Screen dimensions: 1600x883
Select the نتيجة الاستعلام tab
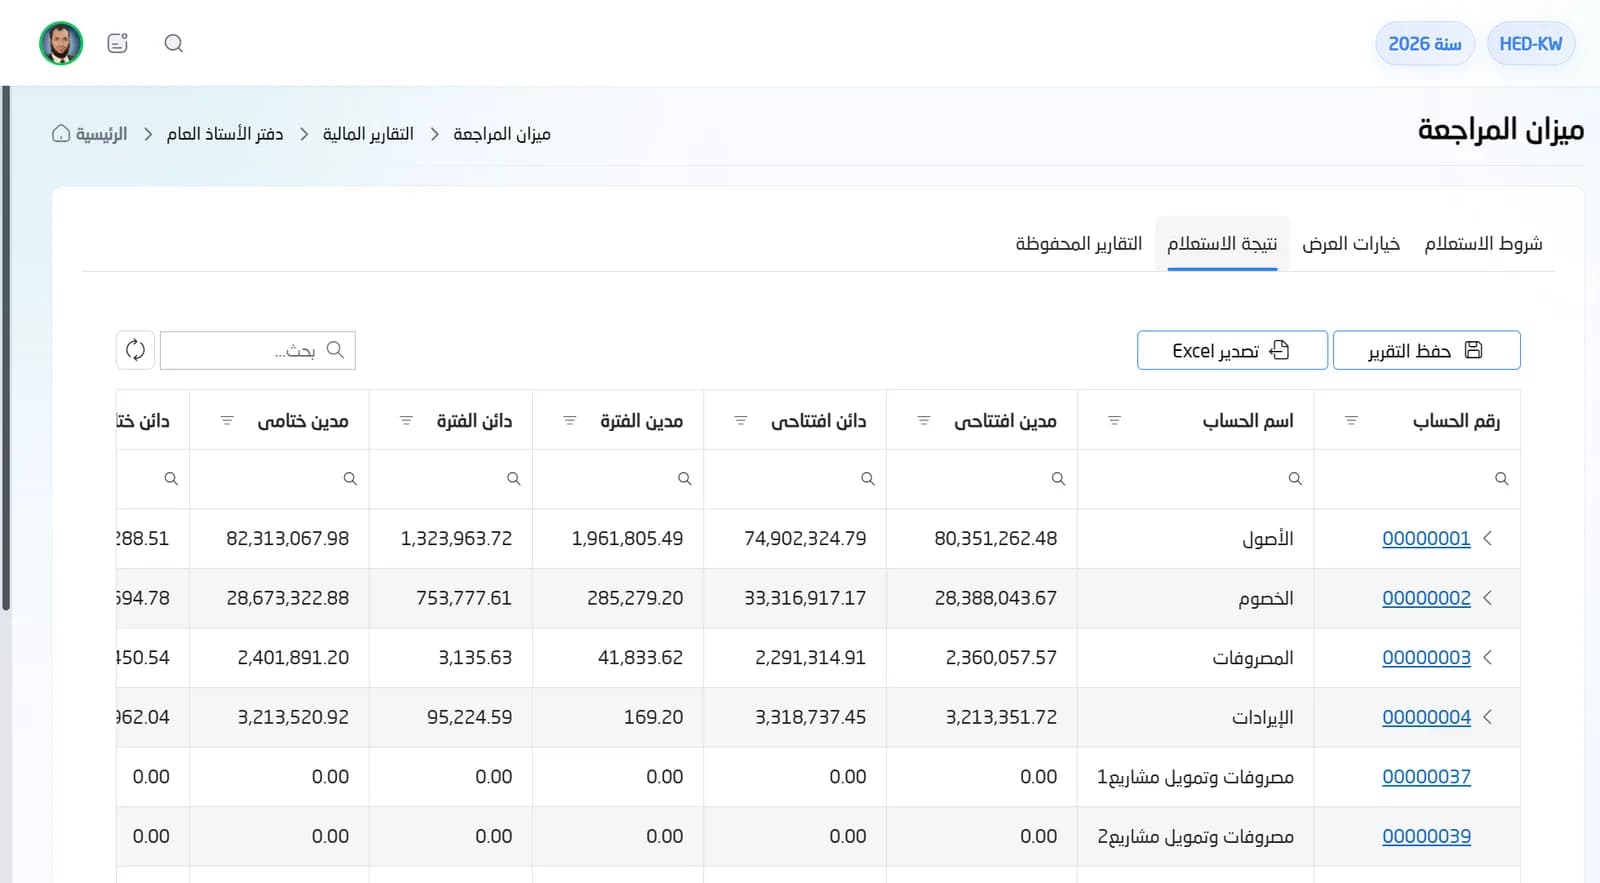1222,244
